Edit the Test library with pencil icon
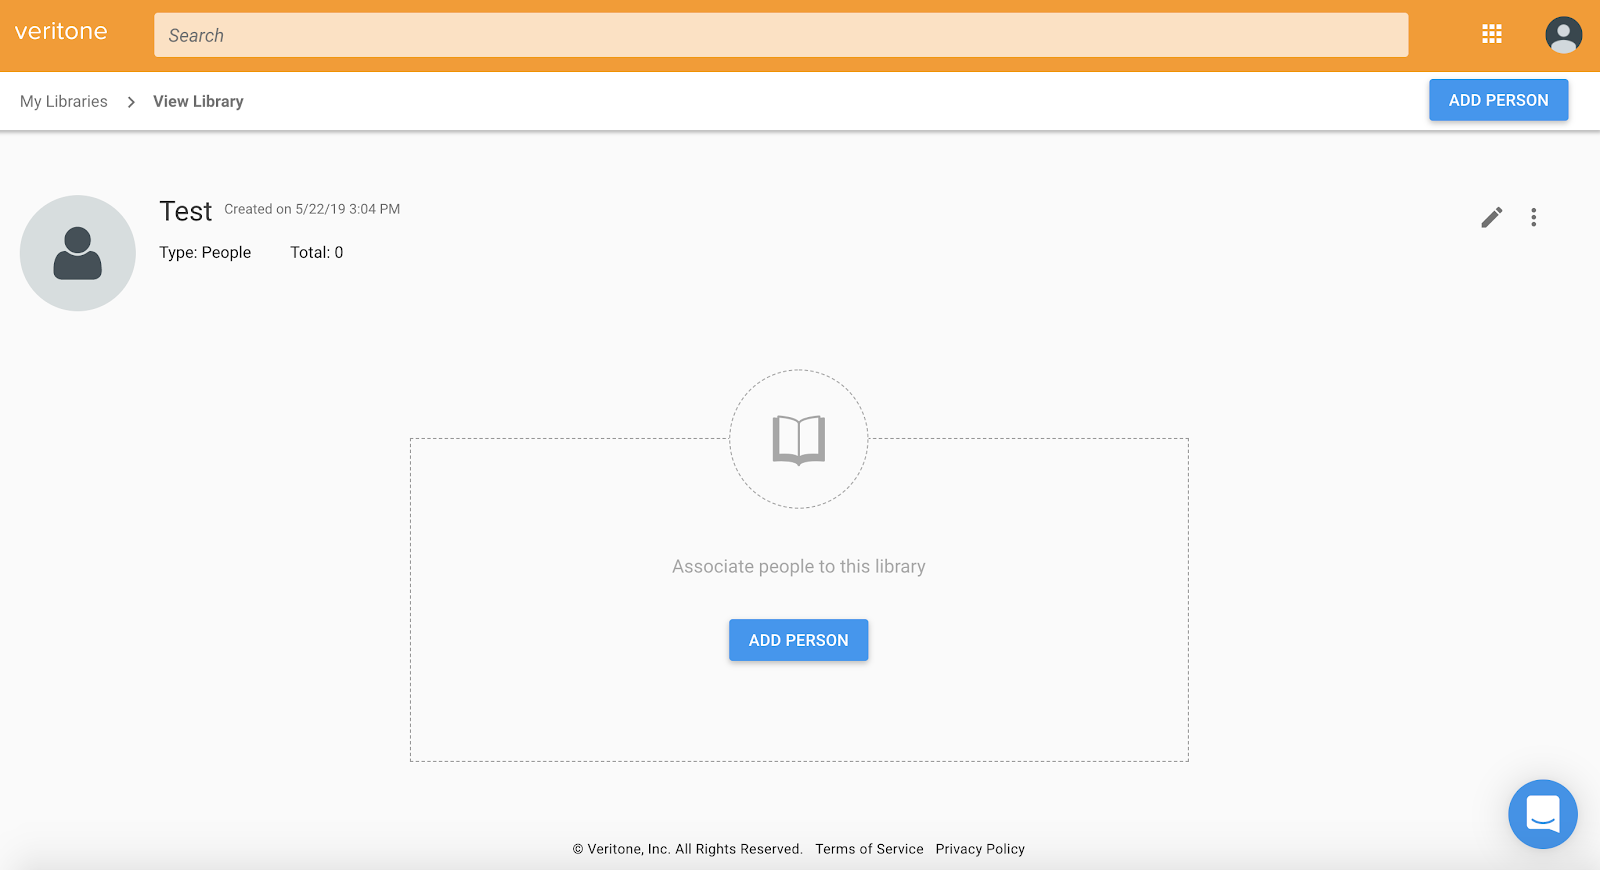Image resolution: width=1600 pixels, height=870 pixels. coord(1492,217)
